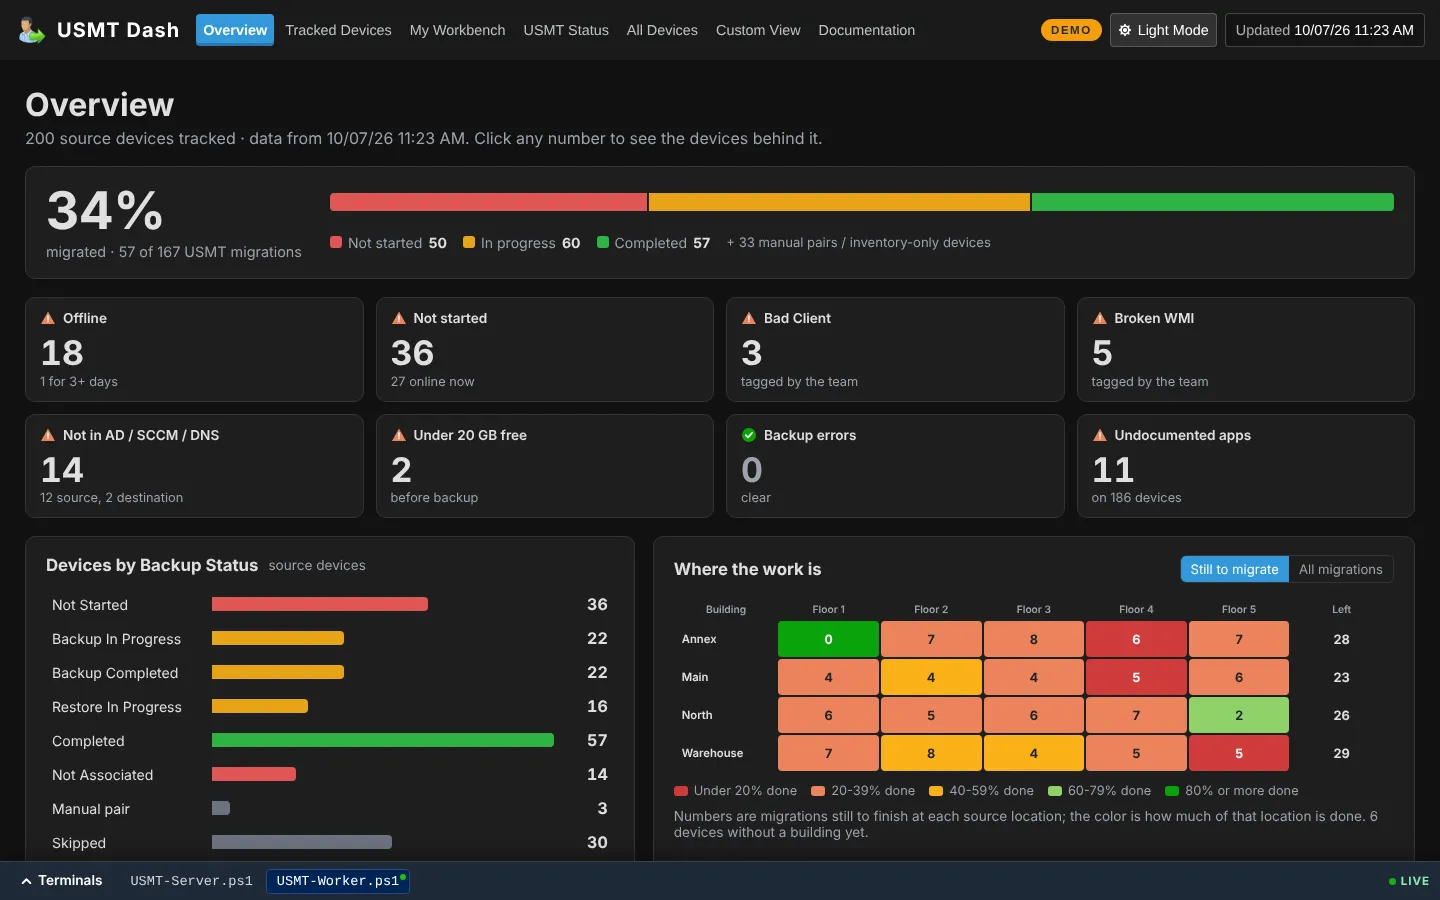Select the Still to migrate view
The height and width of the screenshot is (900, 1440).
click(1234, 569)
